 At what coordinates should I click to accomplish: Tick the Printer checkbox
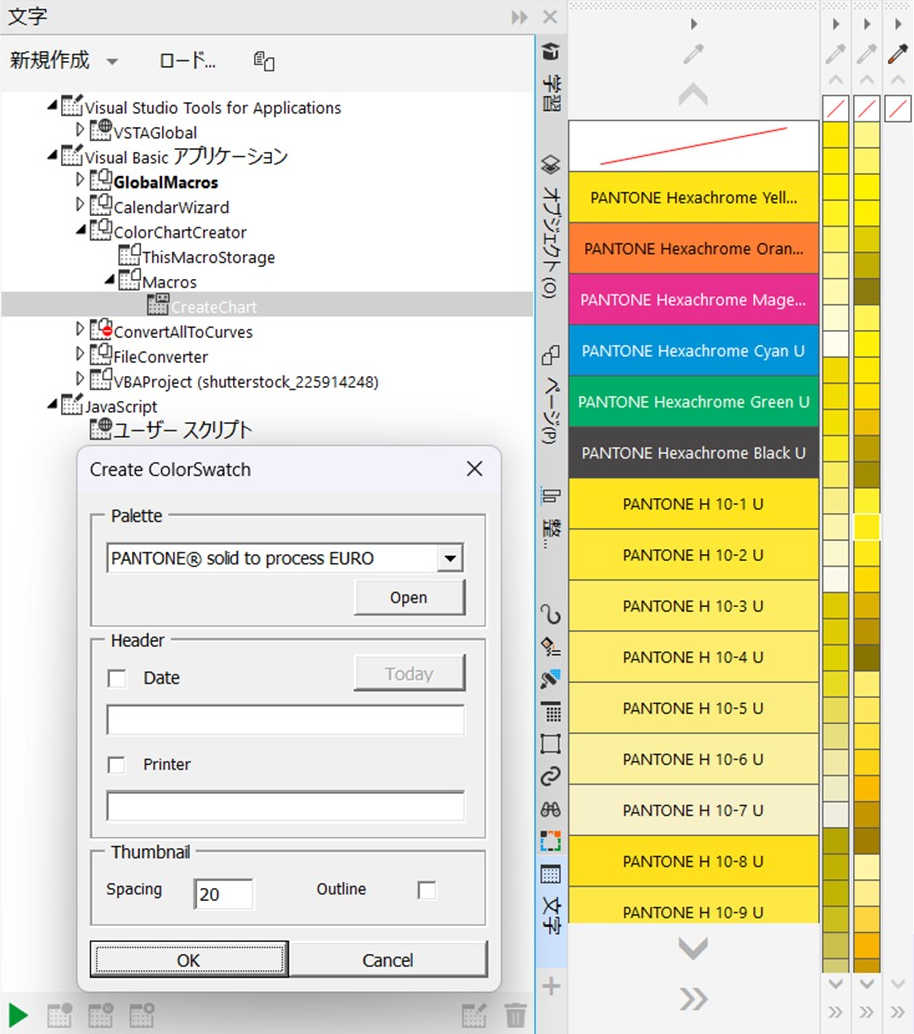tap(117, 765)
